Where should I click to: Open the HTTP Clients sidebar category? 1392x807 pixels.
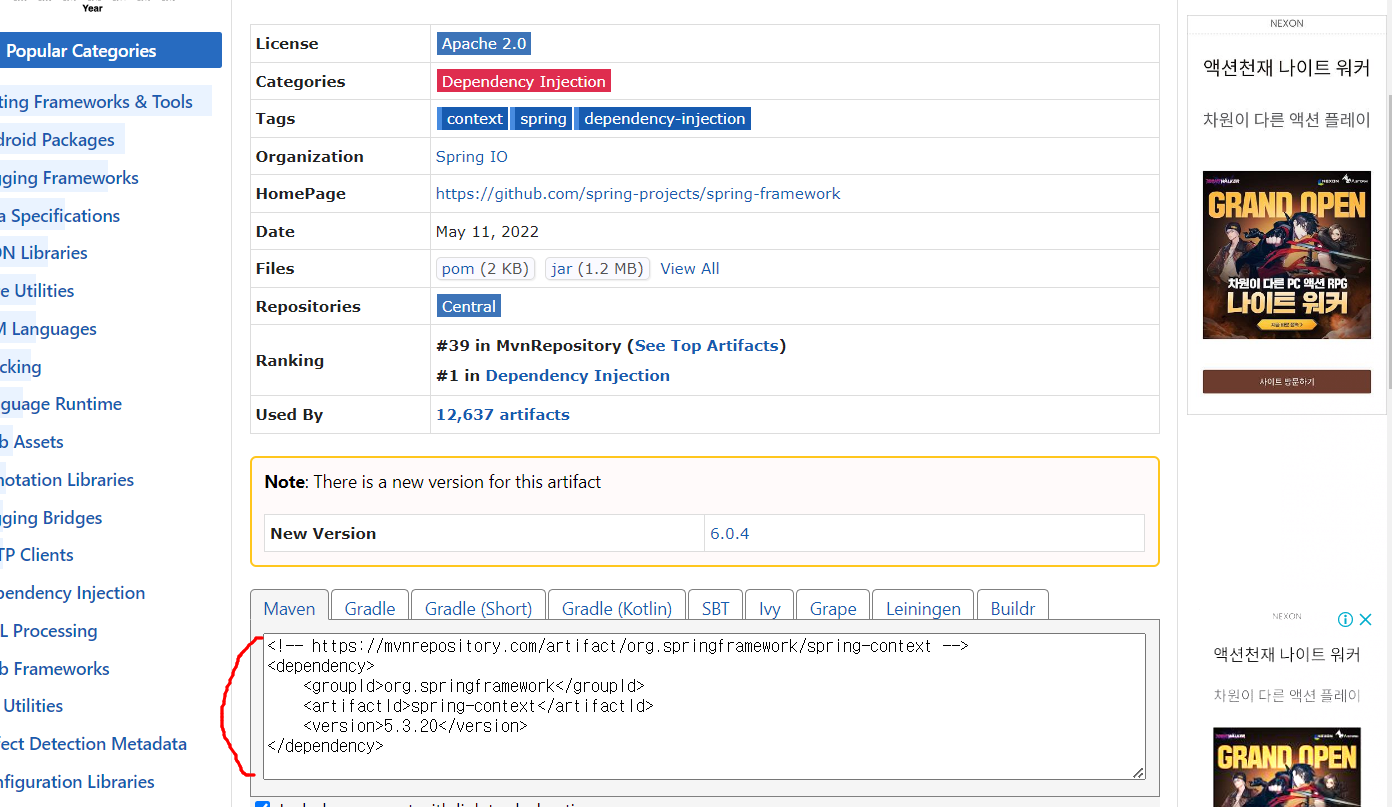37,555
